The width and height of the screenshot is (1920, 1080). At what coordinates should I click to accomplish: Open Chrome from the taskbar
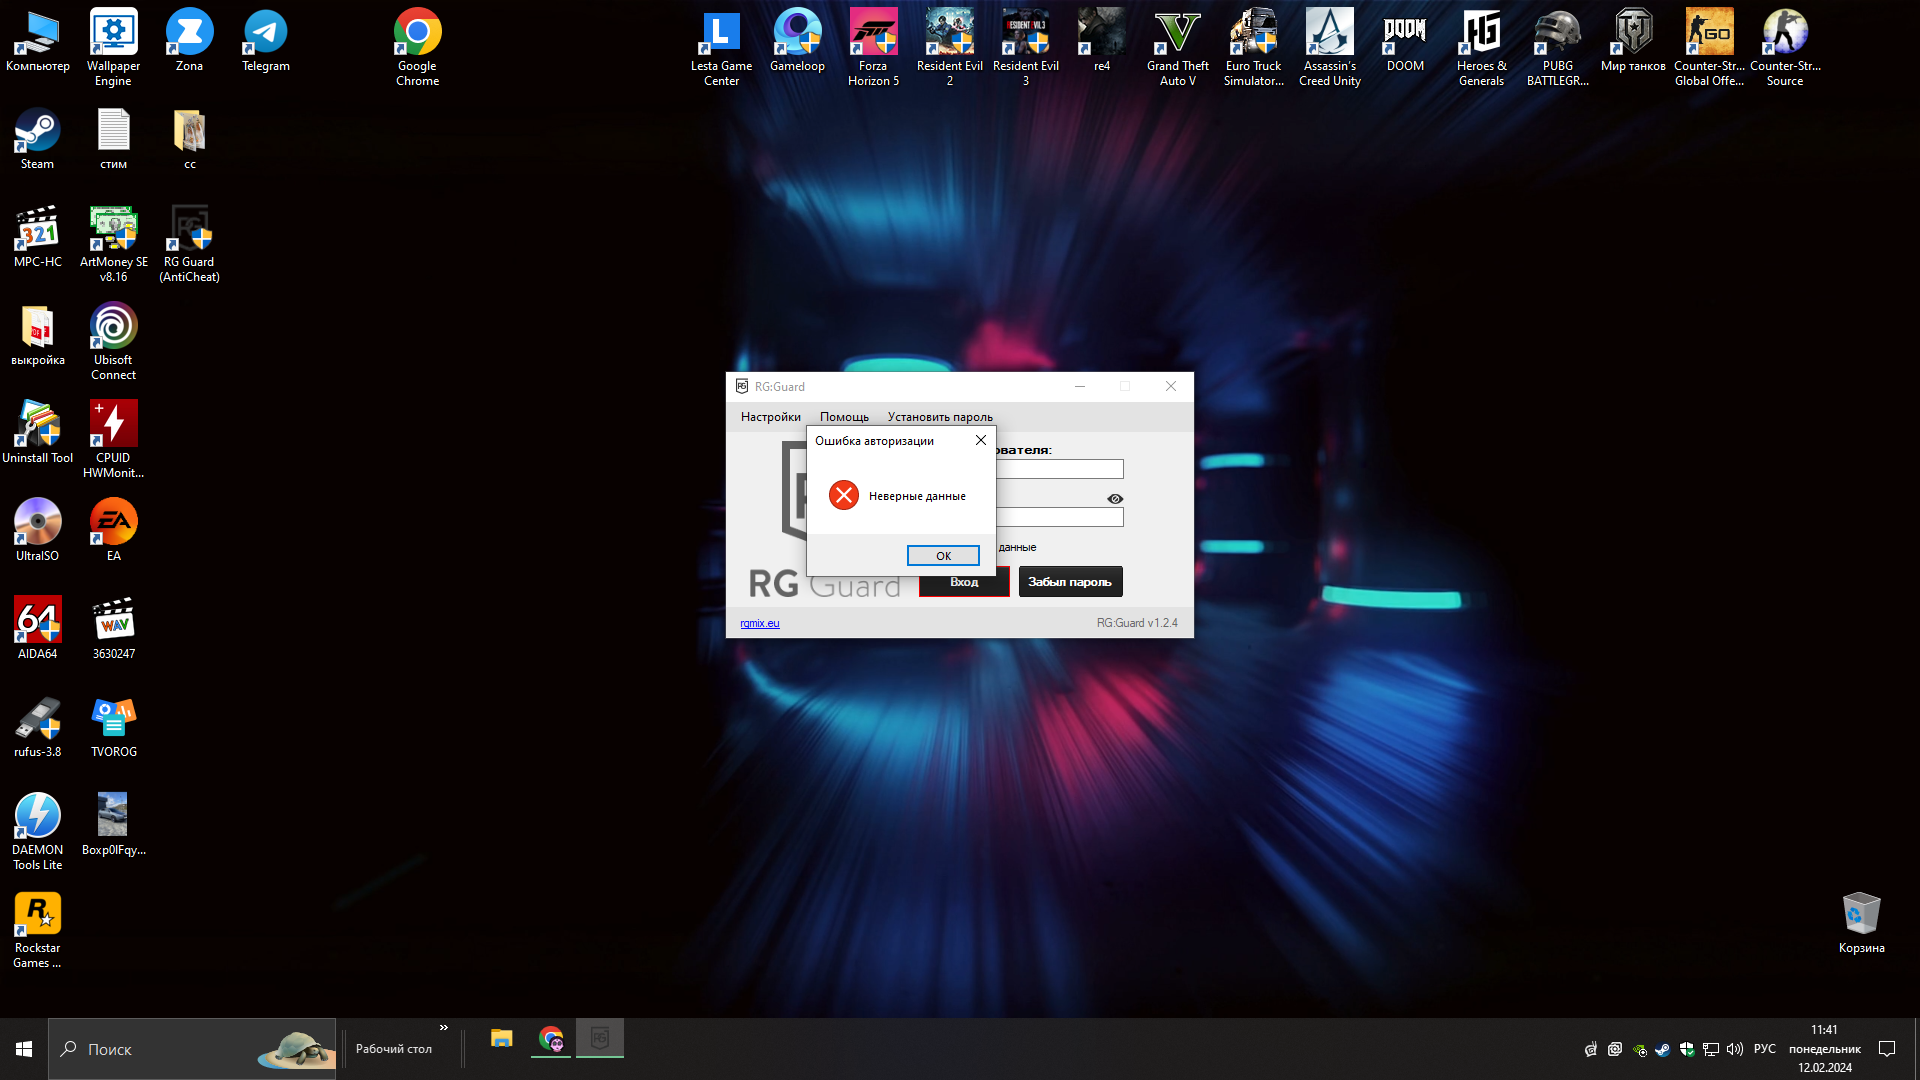(550, 1038)
